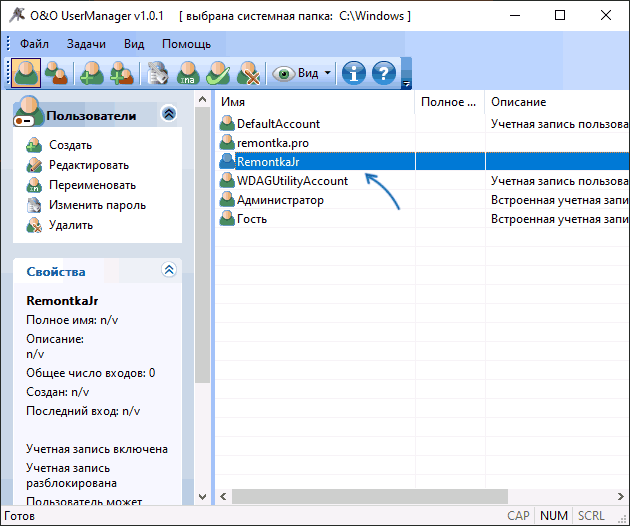Click the Создать icon in sidebar
This screenshot has height=526, width=630.
coord(34,145)
